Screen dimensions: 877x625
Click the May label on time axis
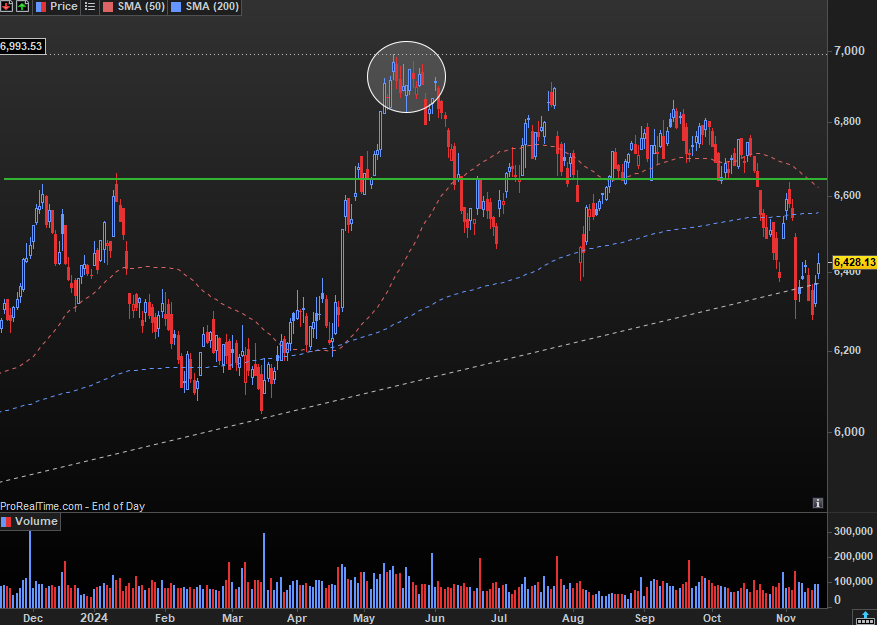coord(364,618)
